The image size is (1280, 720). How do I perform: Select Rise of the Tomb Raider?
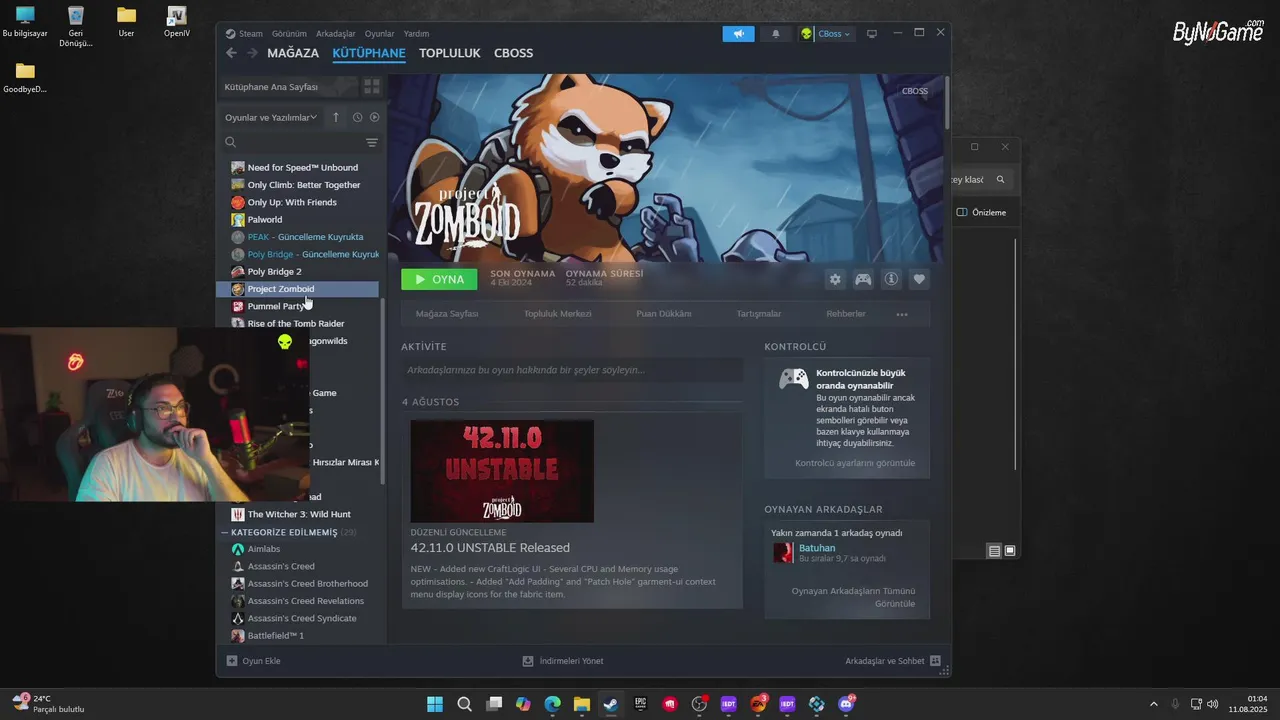click(x=296, y=324)
